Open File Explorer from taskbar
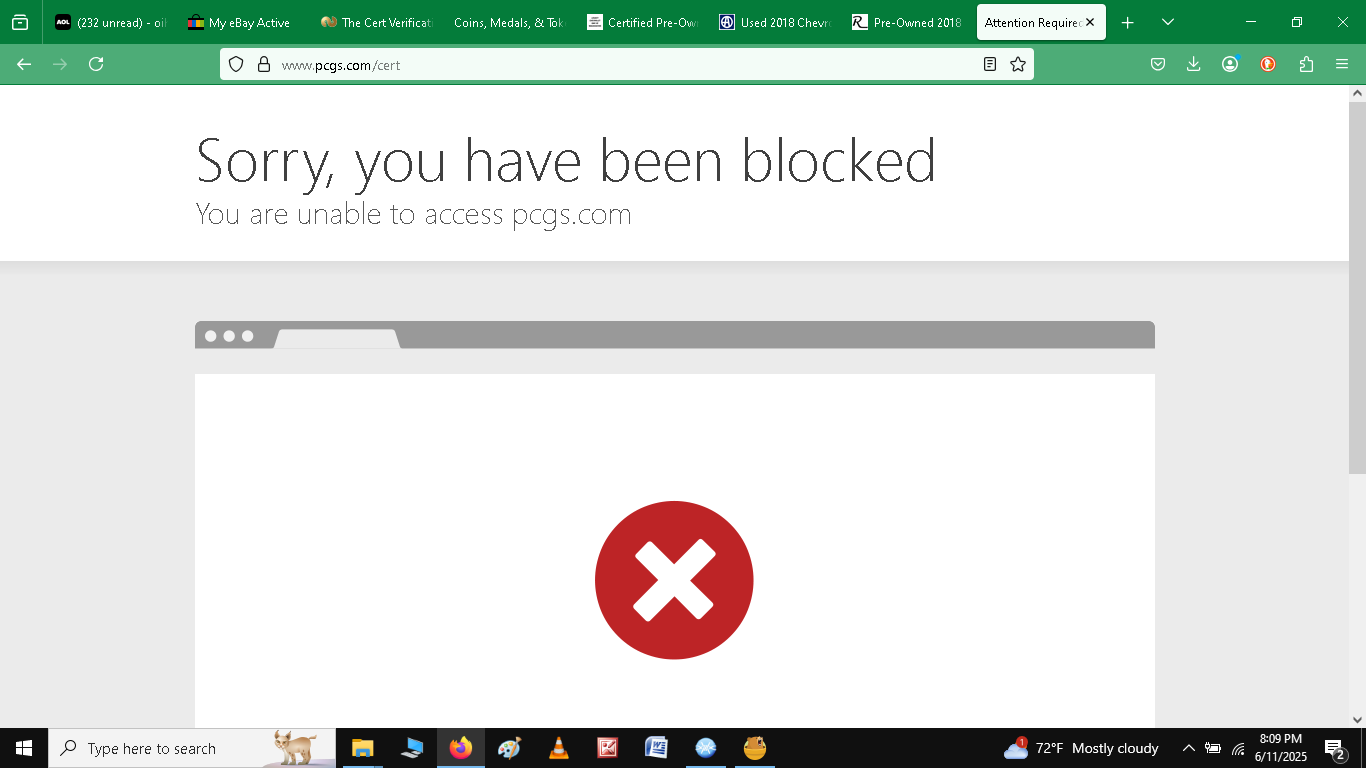1366x768 pixels. (x=362, y=748)
